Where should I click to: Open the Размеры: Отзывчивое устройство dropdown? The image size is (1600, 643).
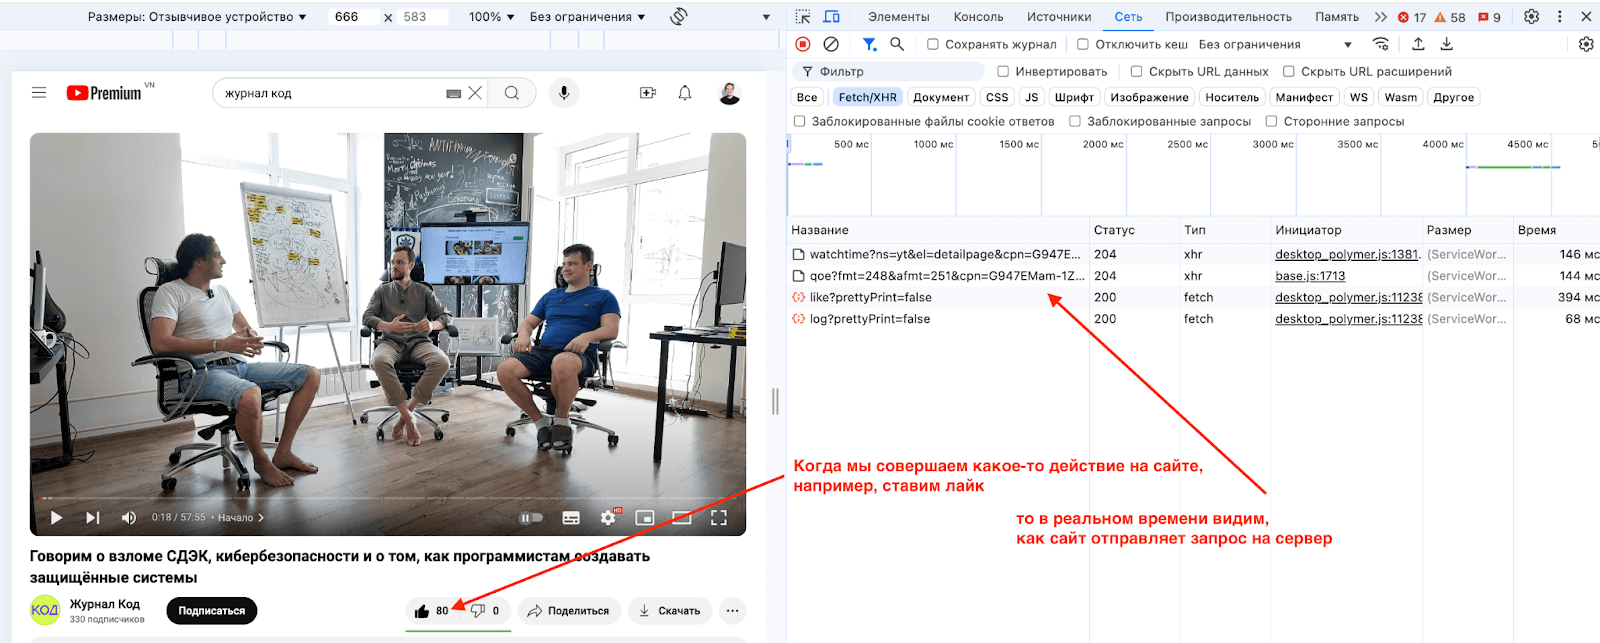197,16
